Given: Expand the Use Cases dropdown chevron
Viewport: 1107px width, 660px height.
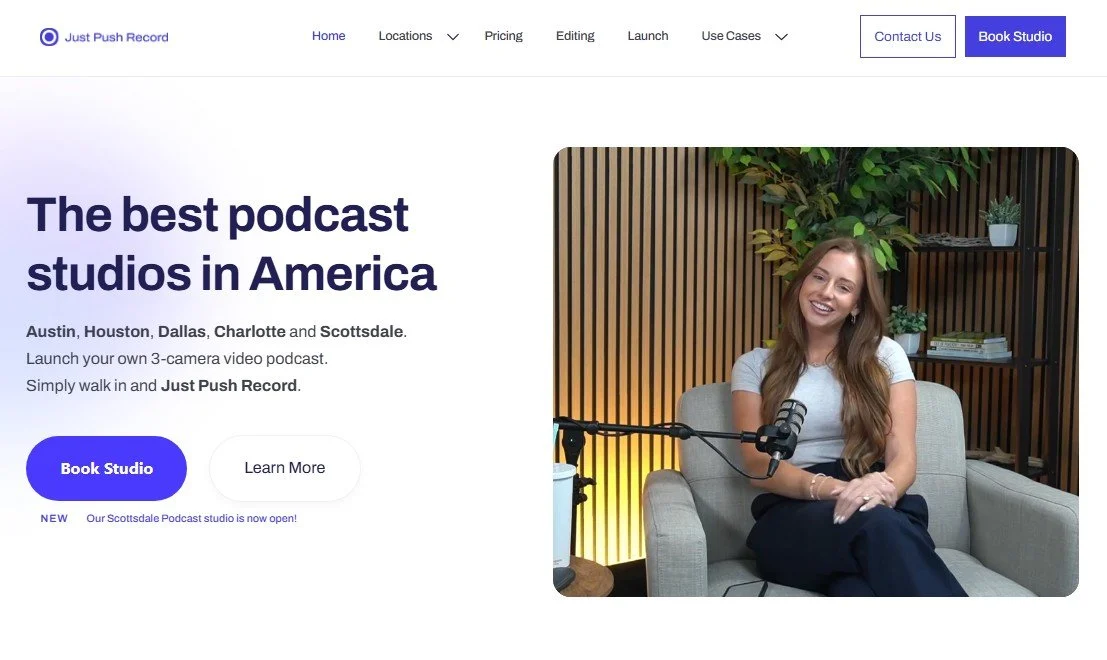Looking at the screenshot, I should point(781,37).
